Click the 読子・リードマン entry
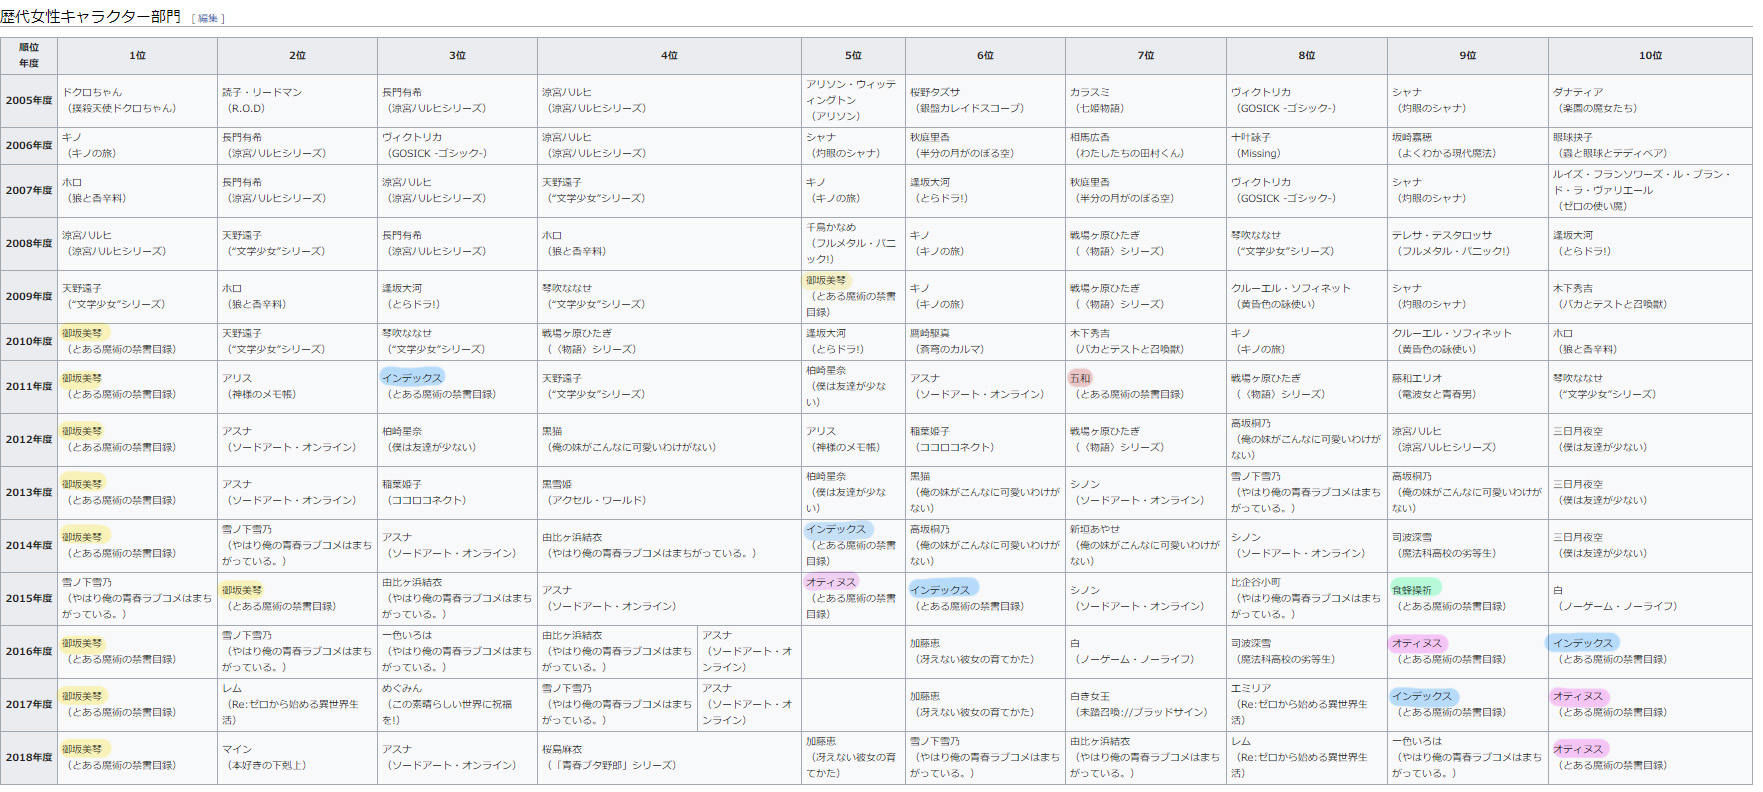 [262, 93]
